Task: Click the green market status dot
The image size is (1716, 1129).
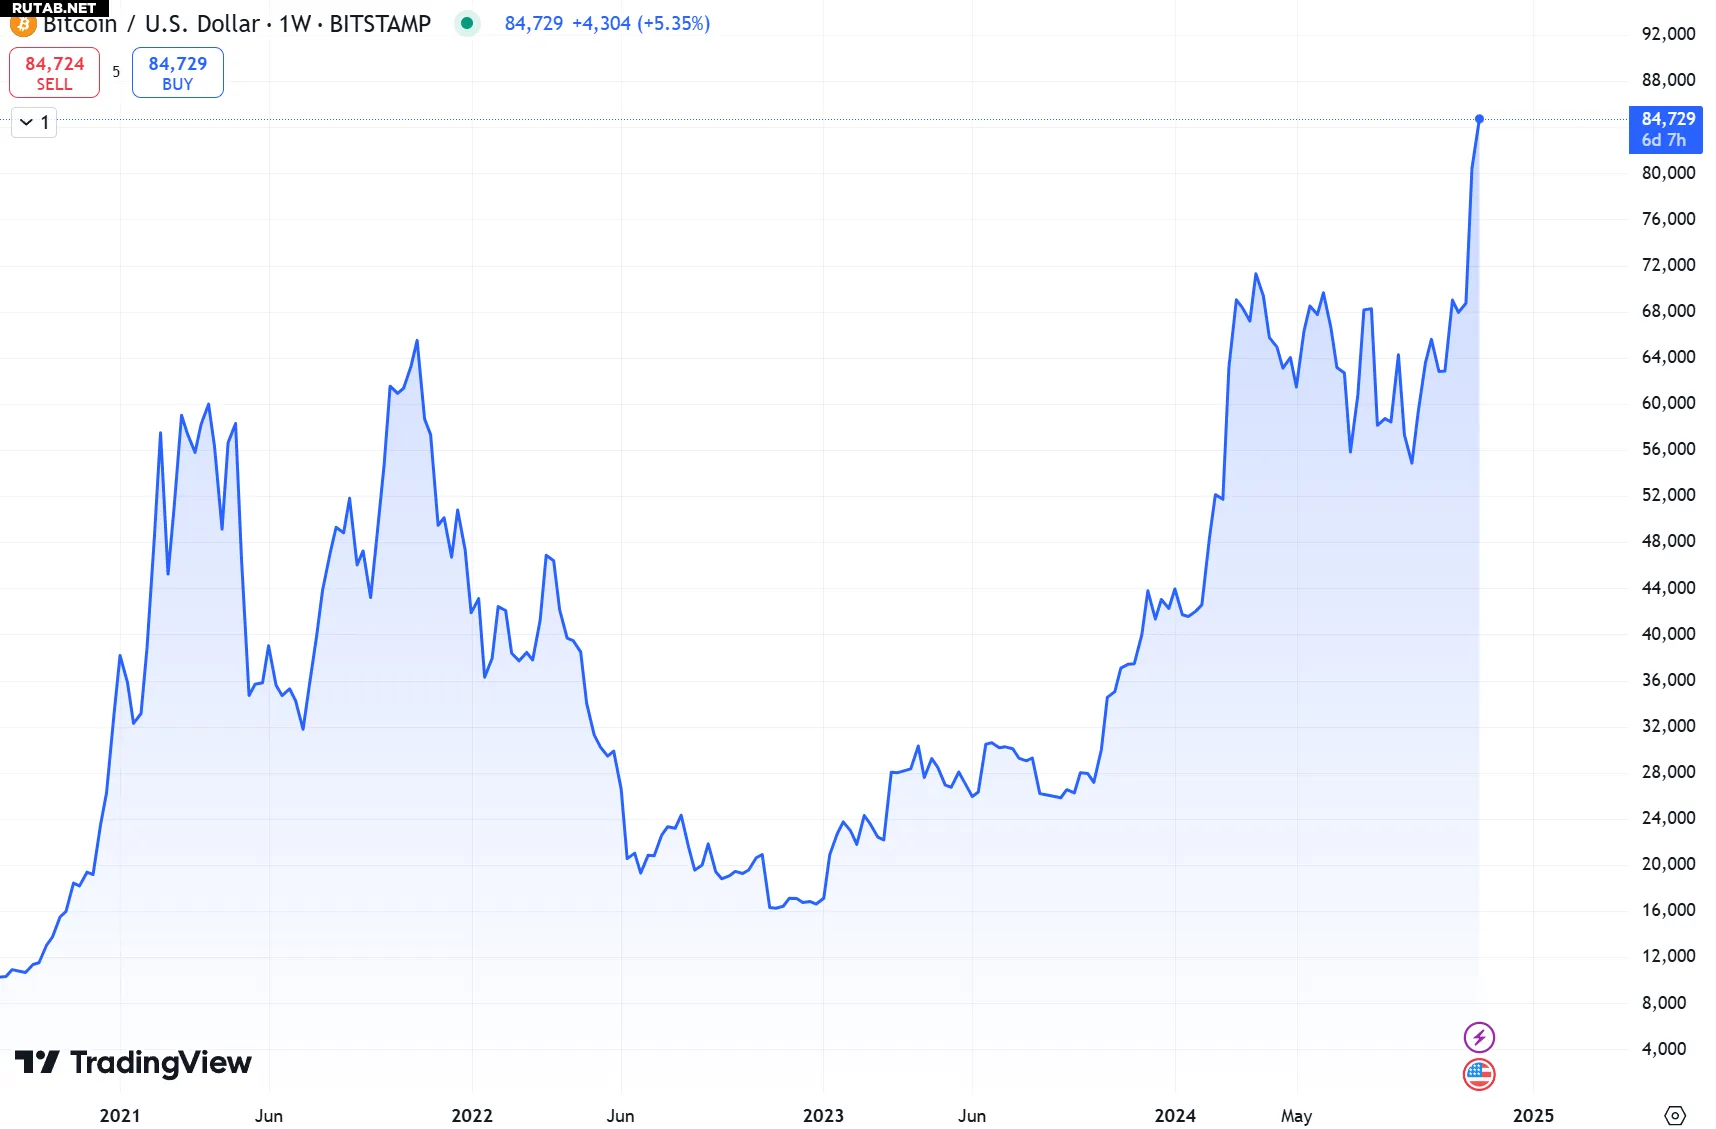Action: point(467,23)
